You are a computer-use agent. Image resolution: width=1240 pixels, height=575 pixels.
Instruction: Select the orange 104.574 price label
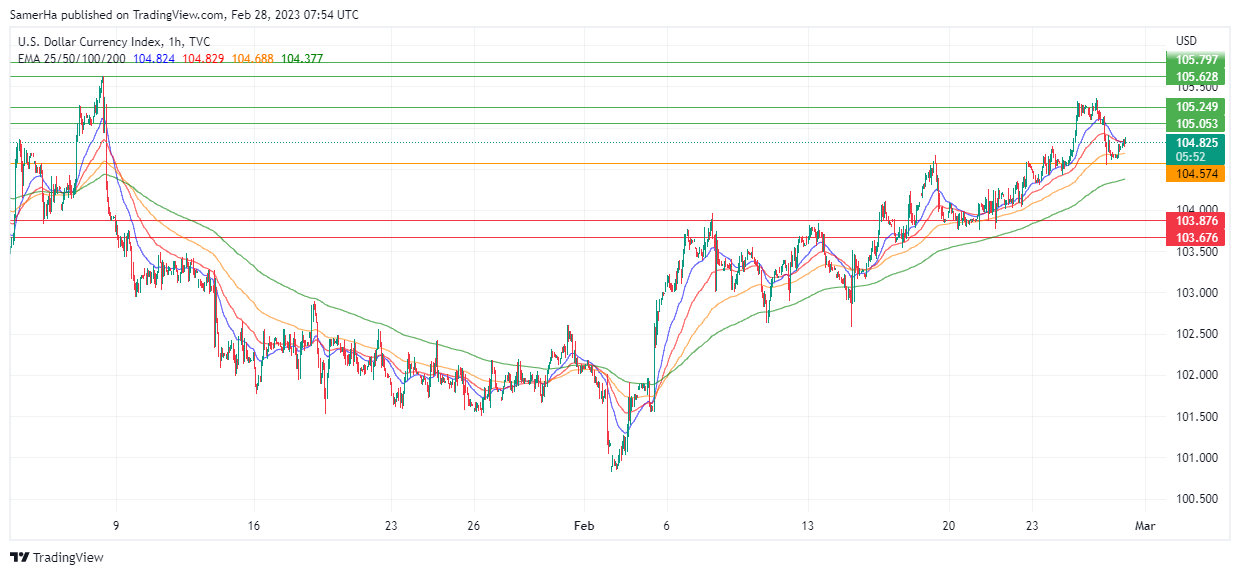1196,174
